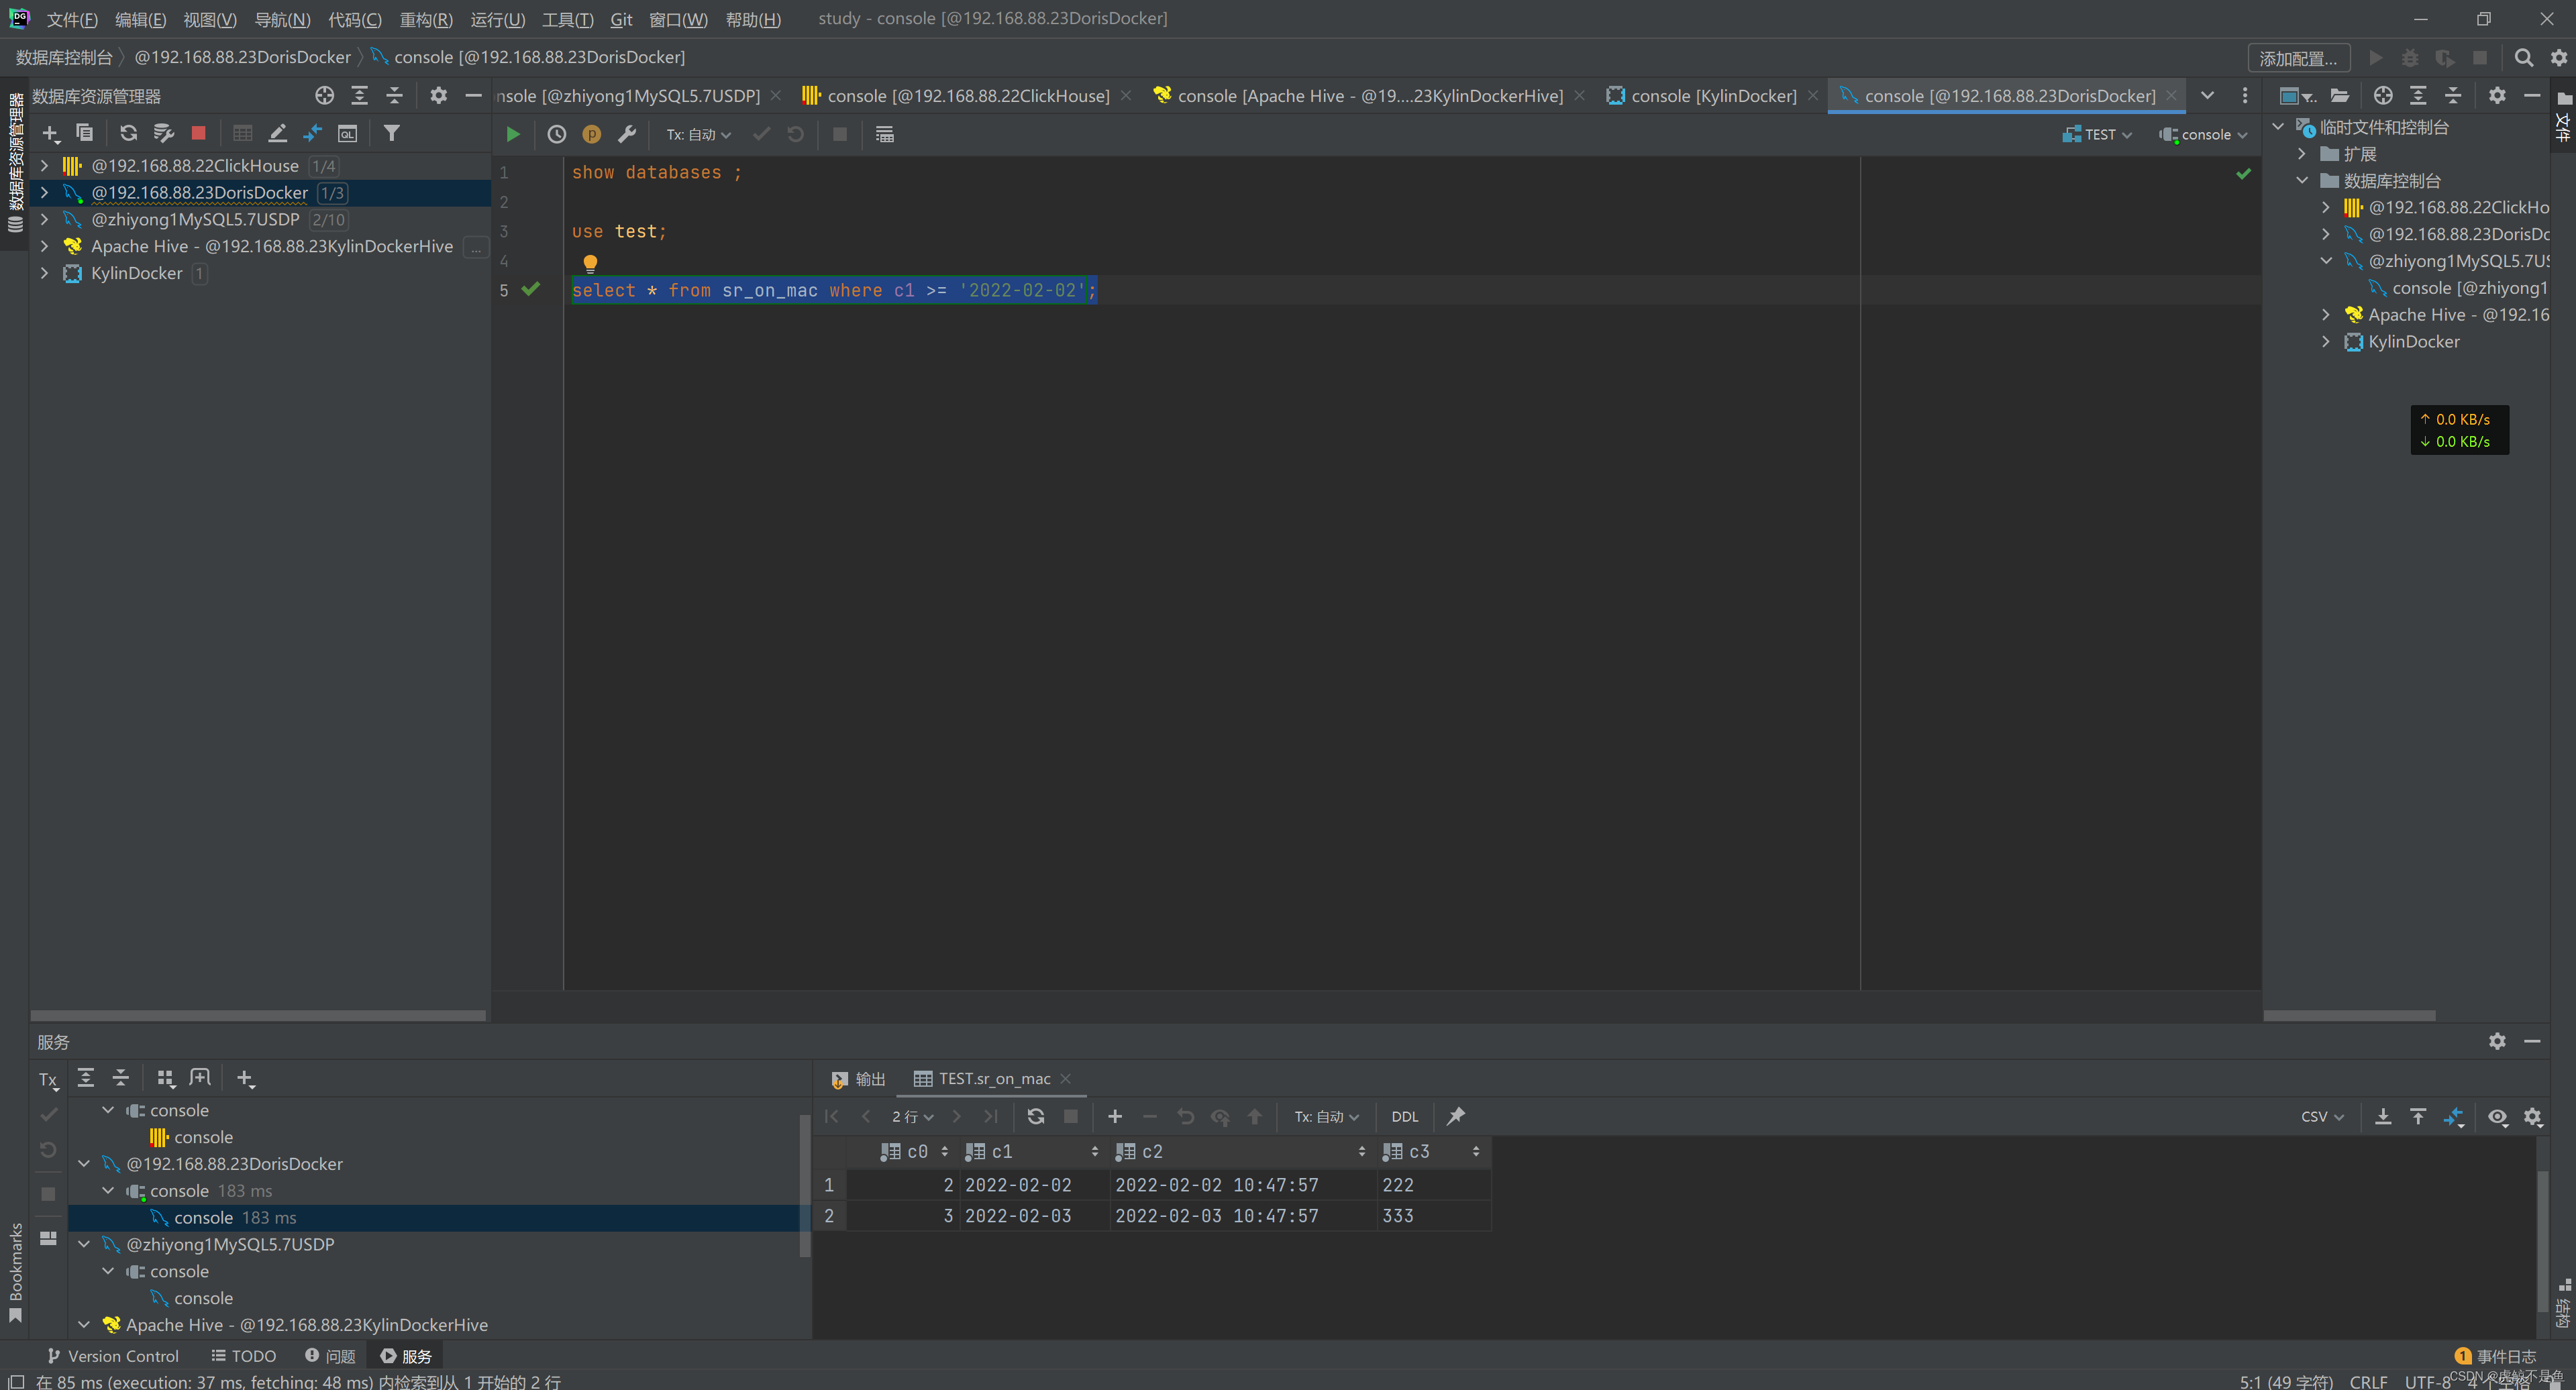Reload the result grid page
The height and width of the screenshot is (1390, 2576).
coord(1036,1116)
